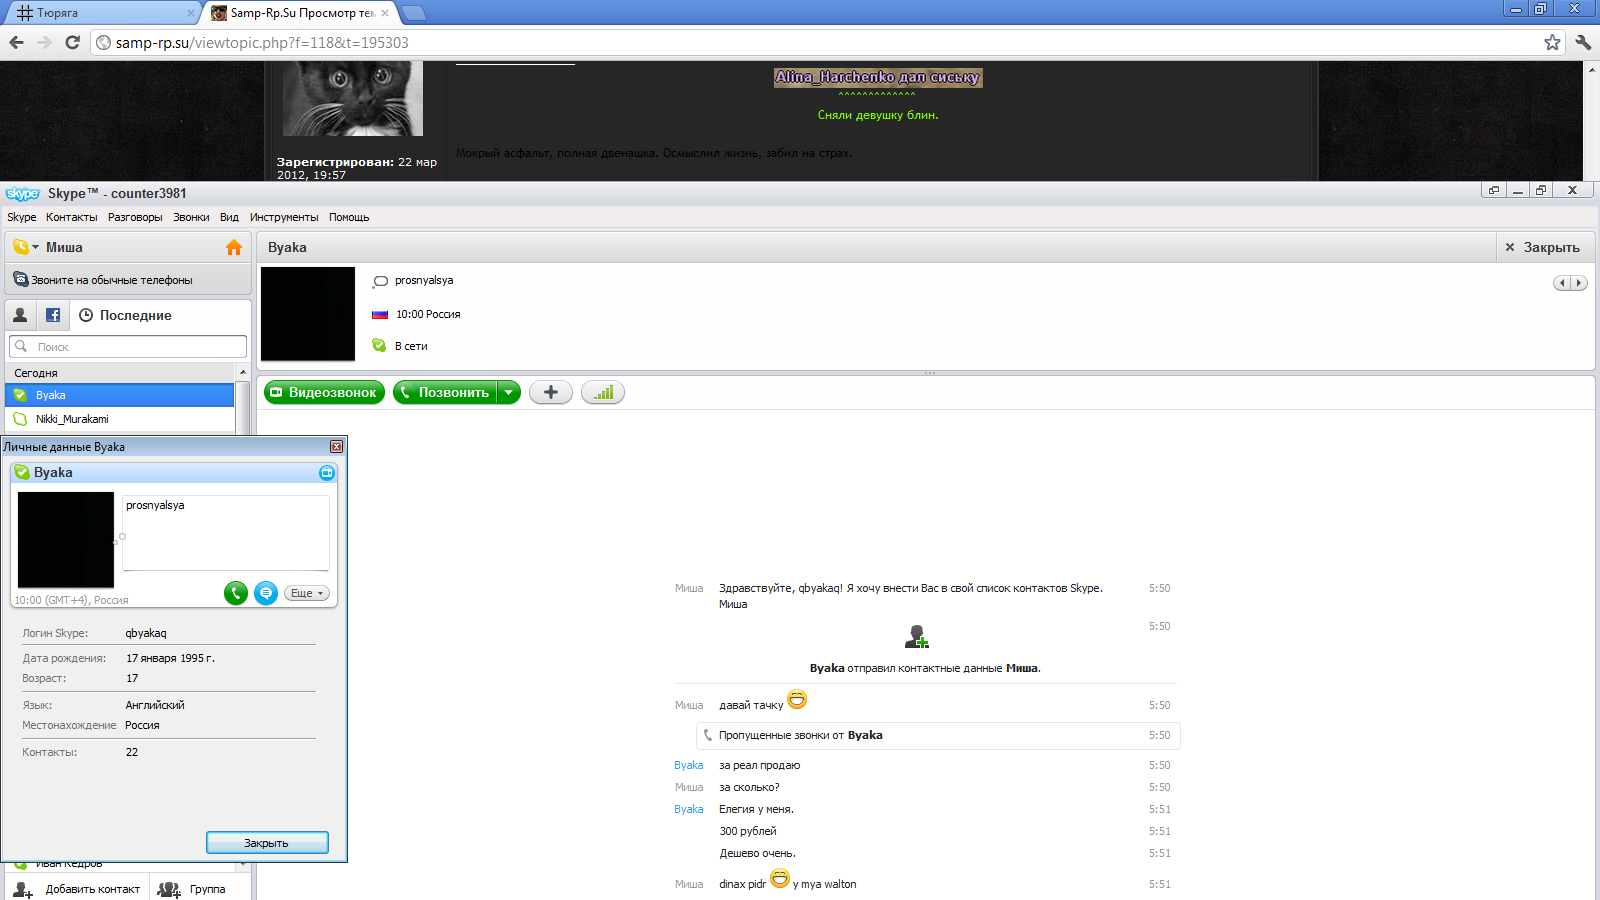
Task: Click the Facebook tab icon in Skype sidebar
Action: [53, 315]
